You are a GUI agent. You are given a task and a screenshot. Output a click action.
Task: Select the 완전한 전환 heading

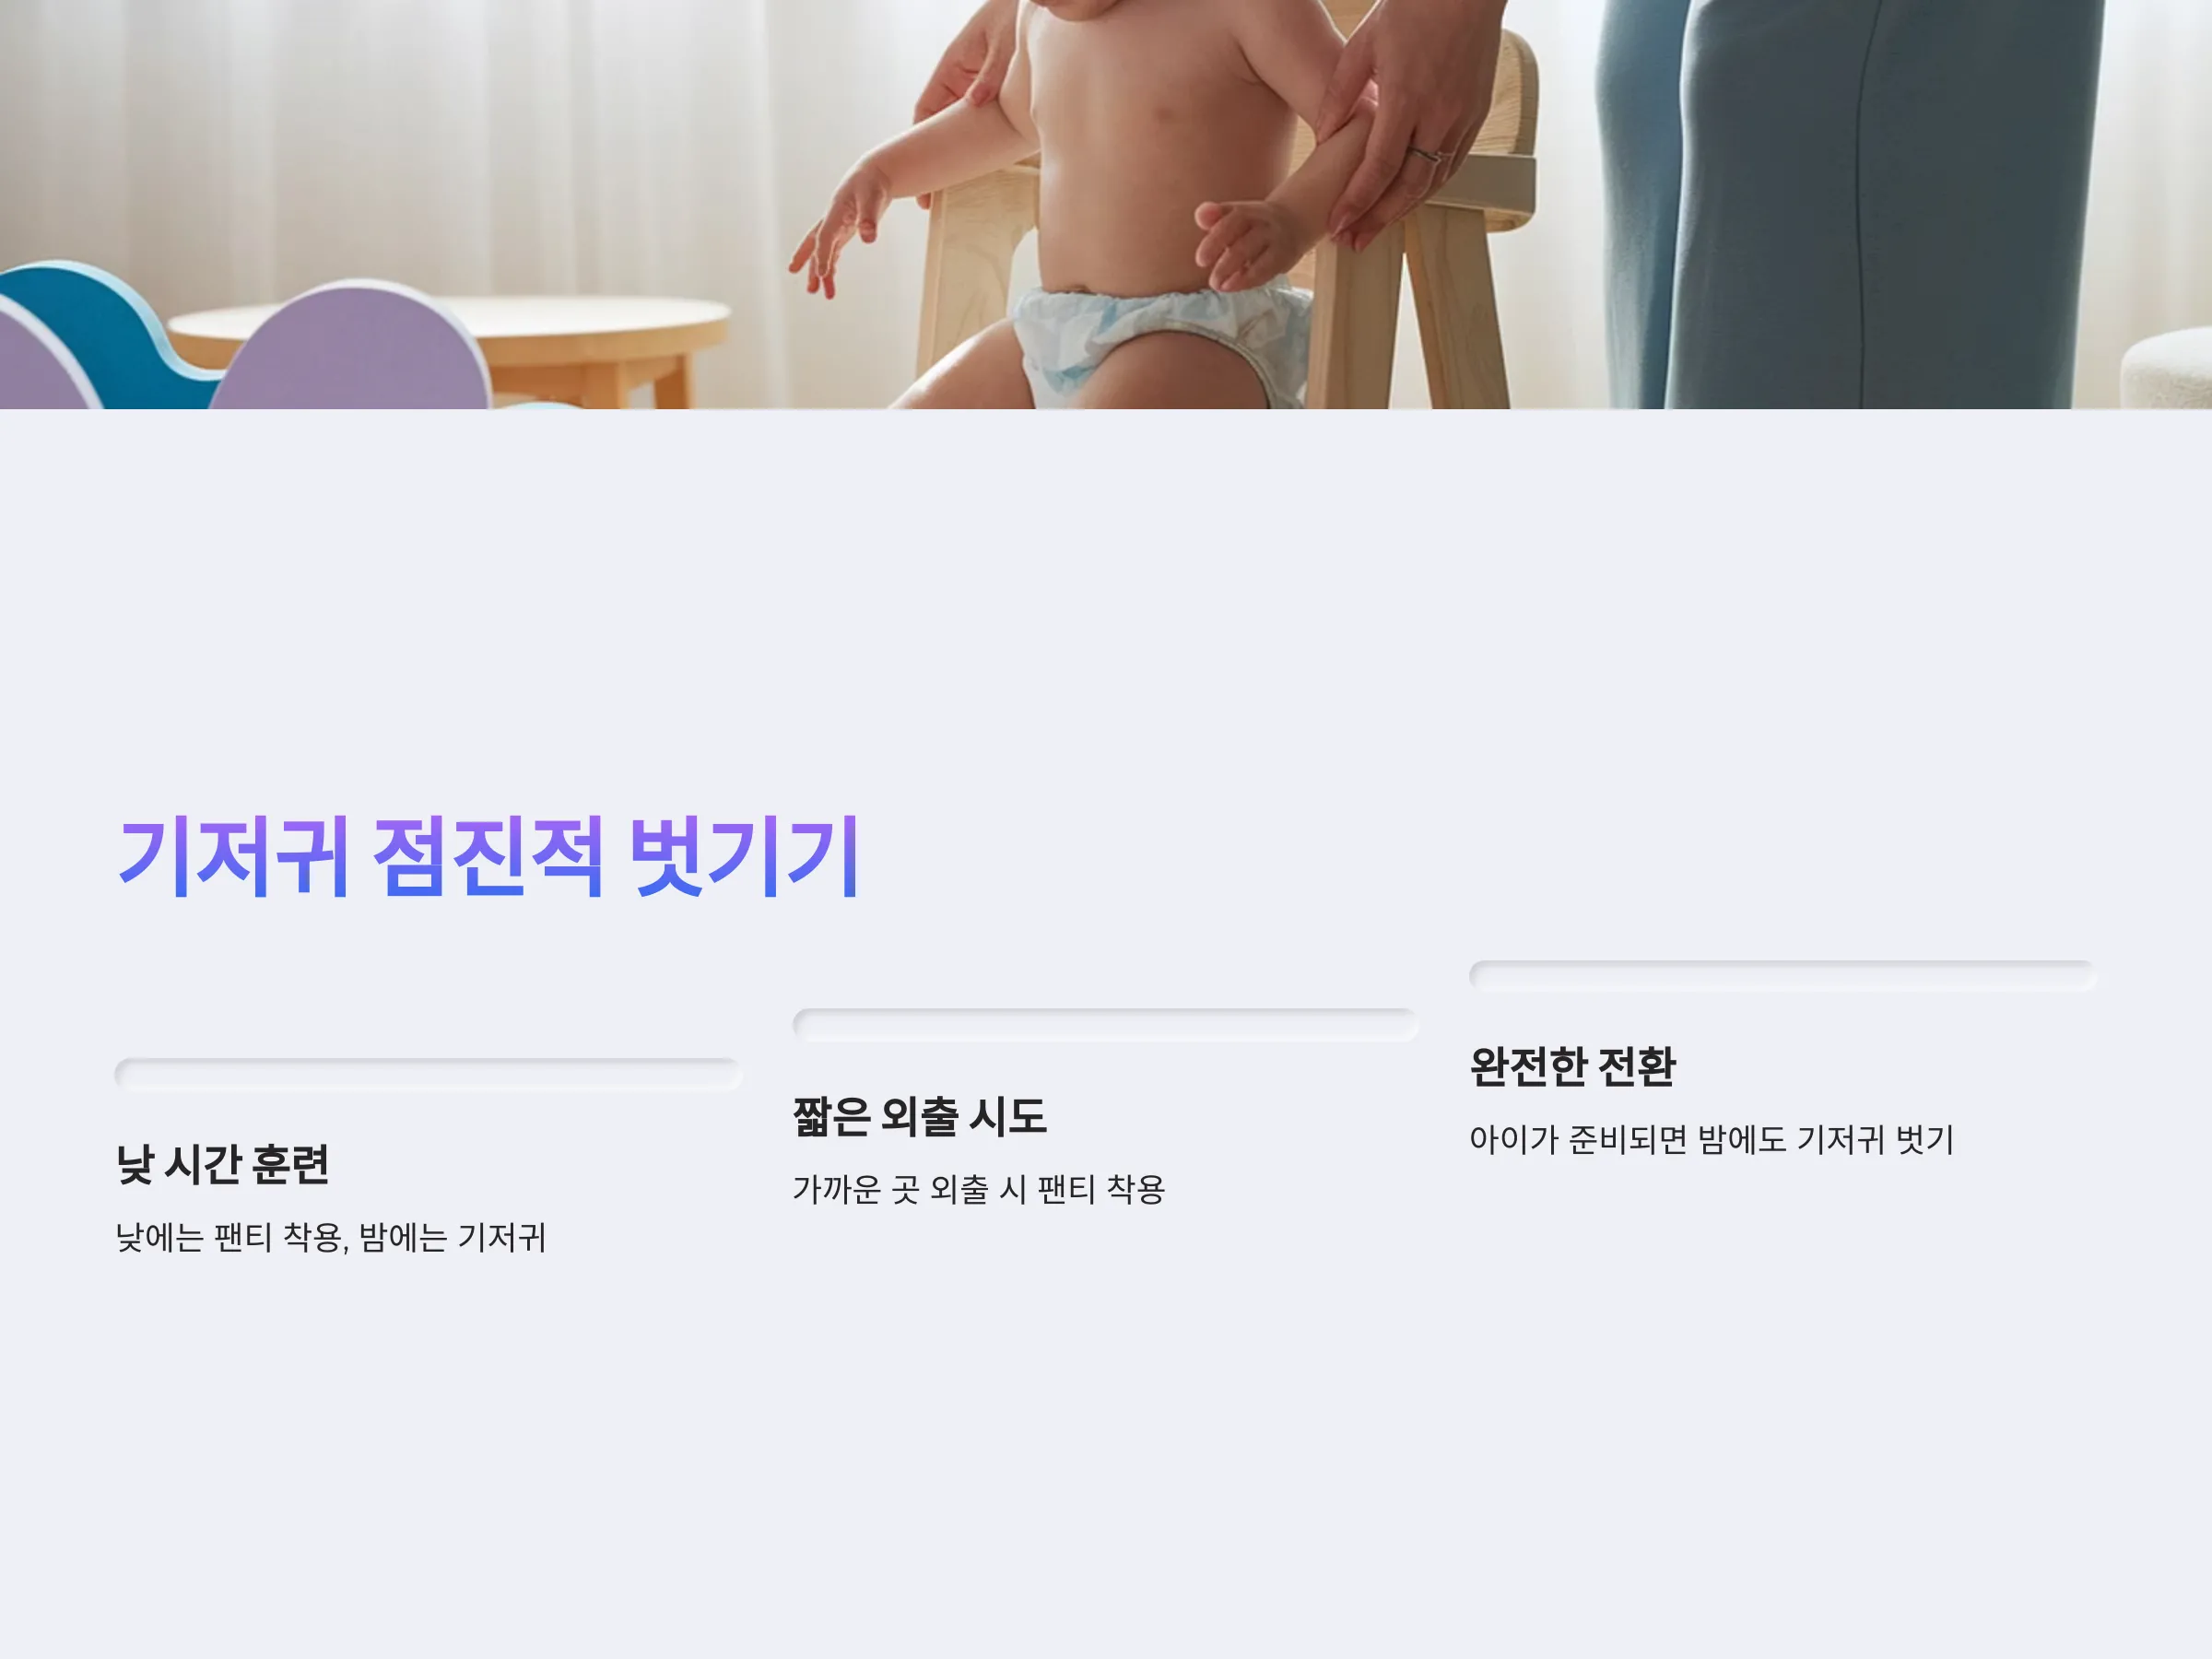tap(1572, 1066)
